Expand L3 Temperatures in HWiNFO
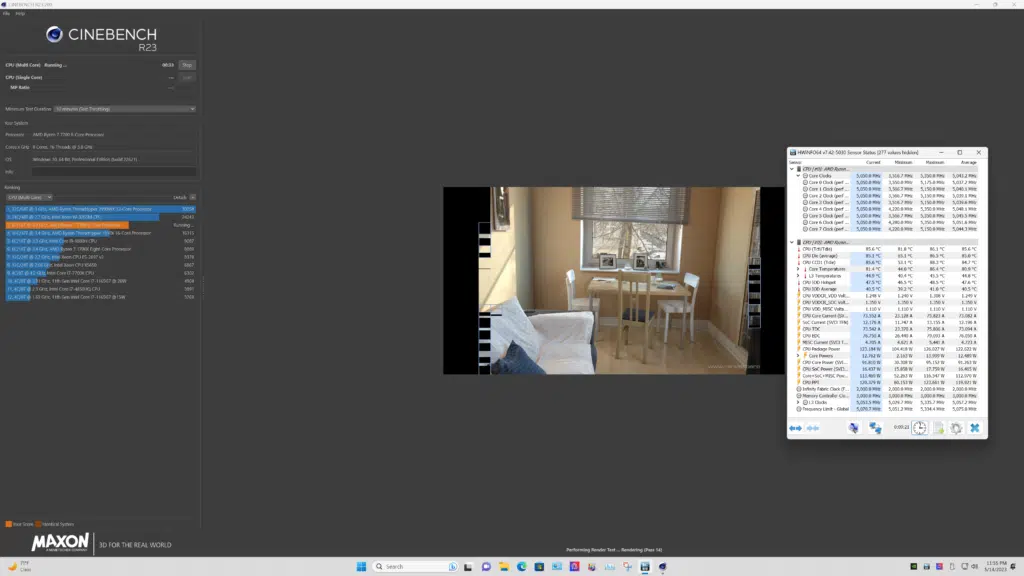Screen dimensions: 1024x576 [x=798, y=276]
